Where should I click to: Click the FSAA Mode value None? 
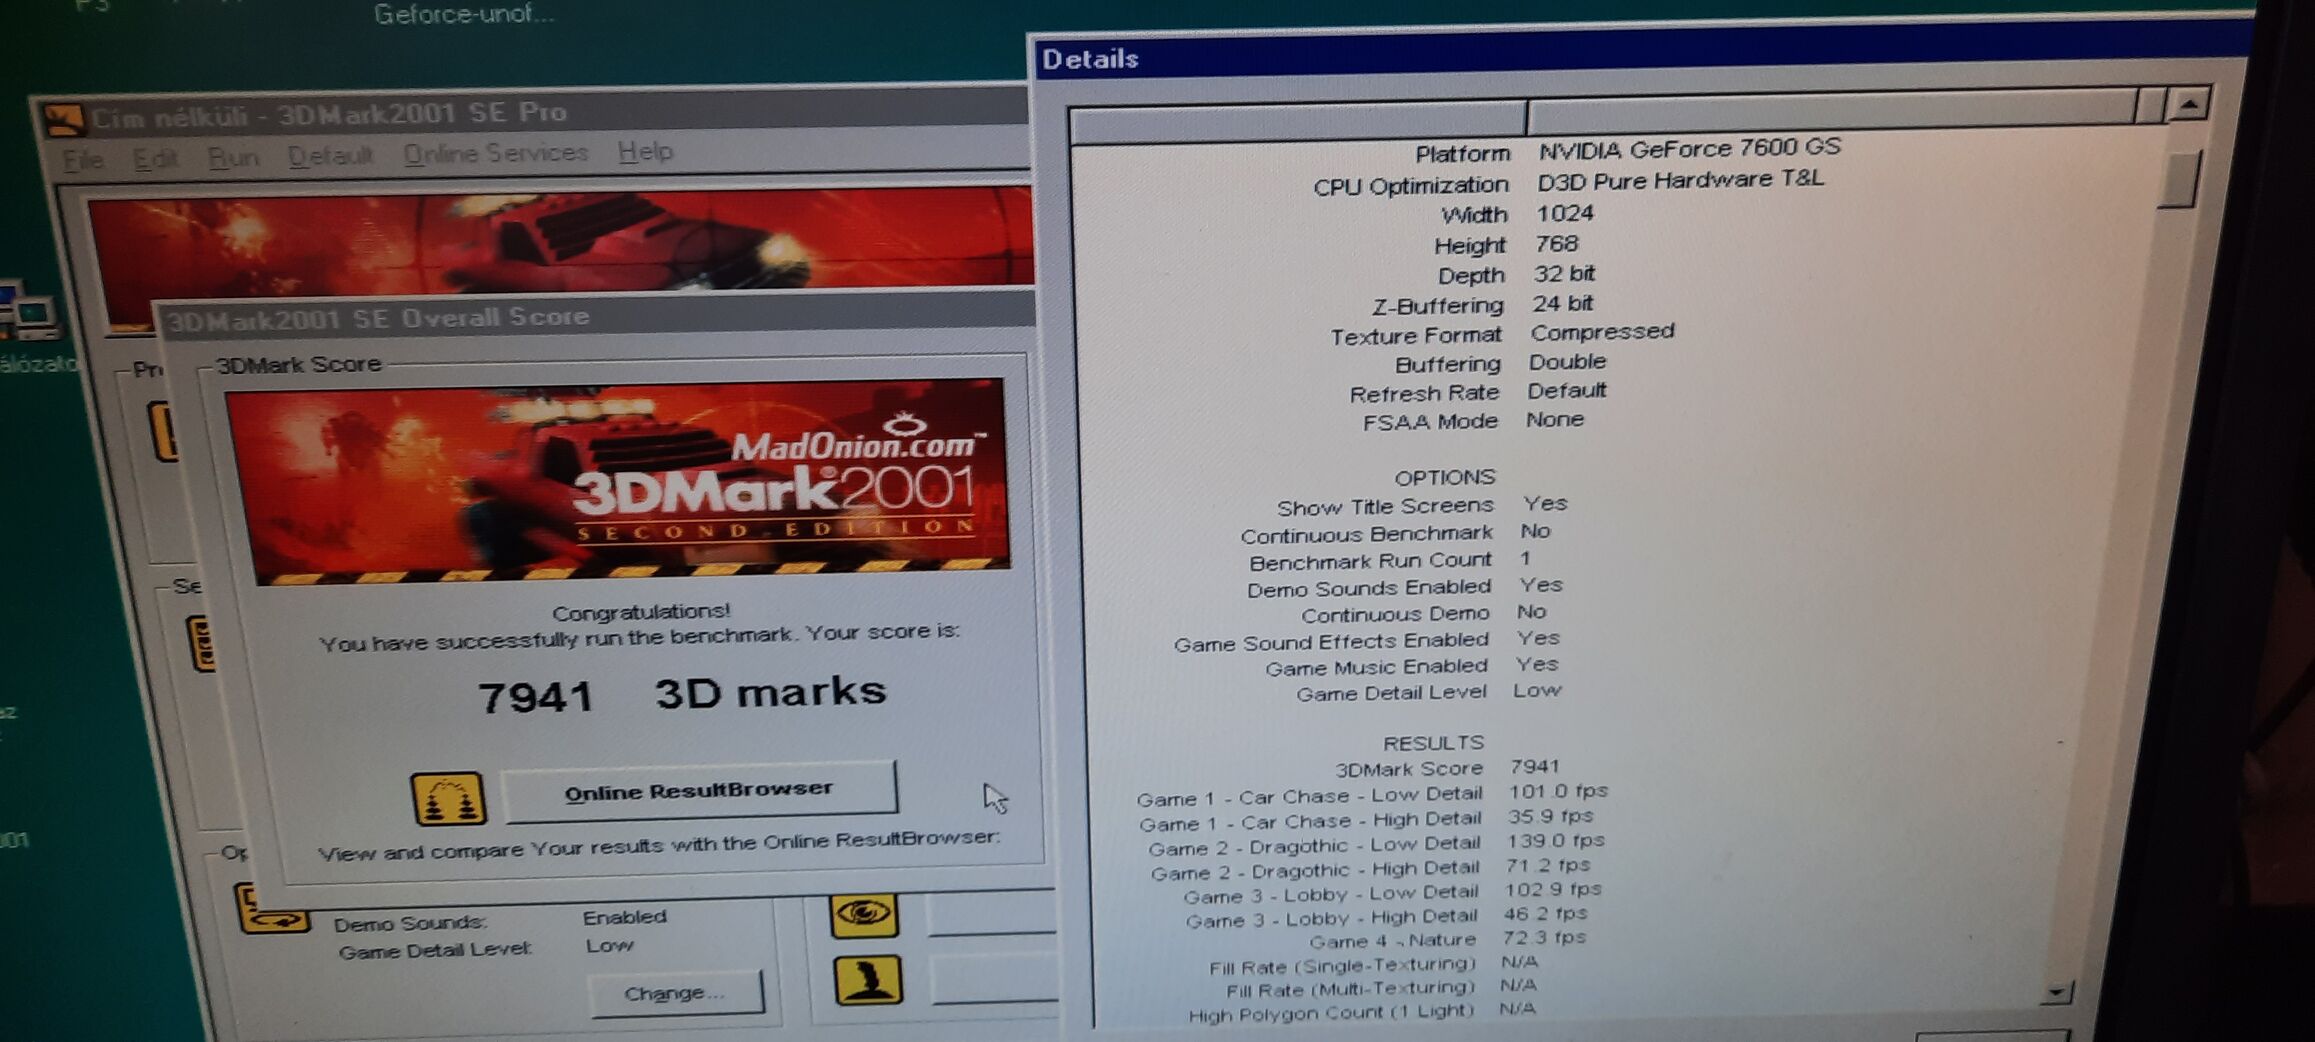[x=1555, y=420]
